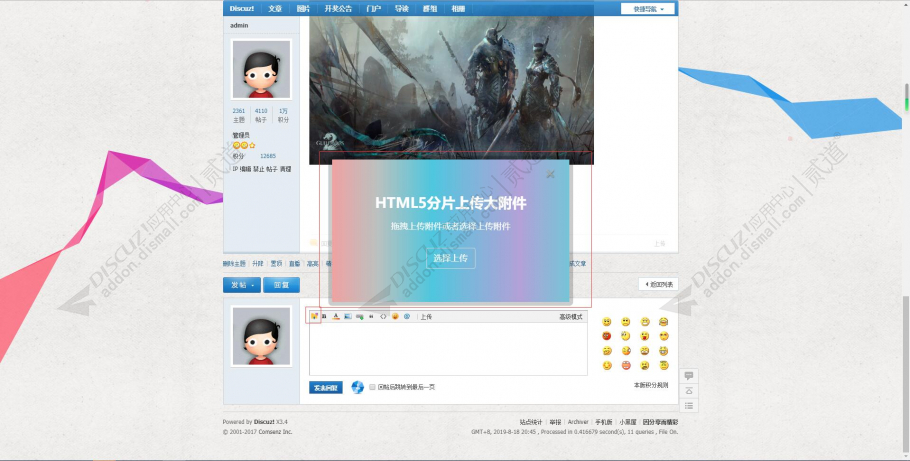Open the 群组 groups menu item
This screenshot has height=461, width=910.
point(430,9)
